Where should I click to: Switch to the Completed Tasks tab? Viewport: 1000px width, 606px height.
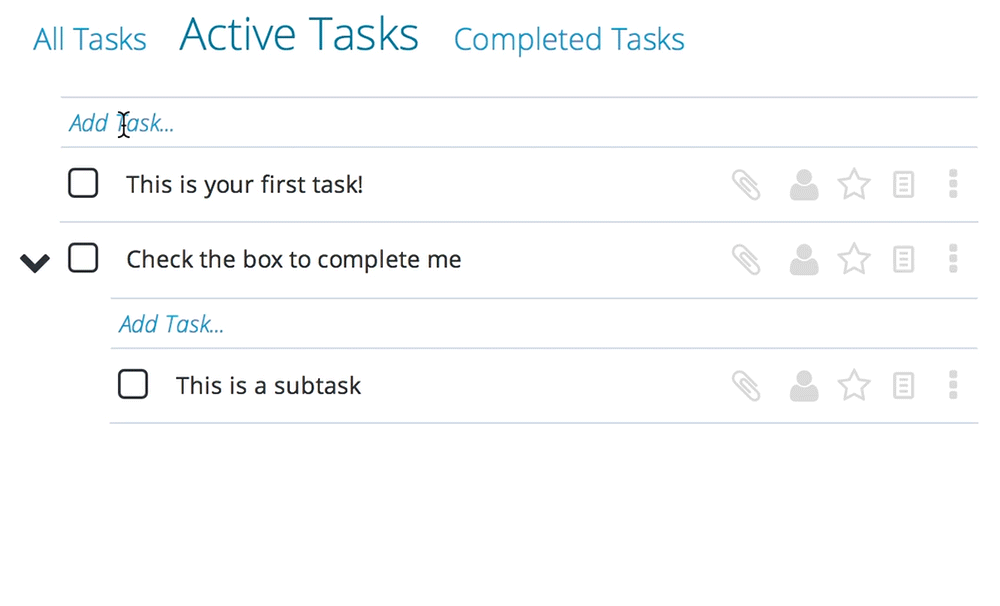569,40
